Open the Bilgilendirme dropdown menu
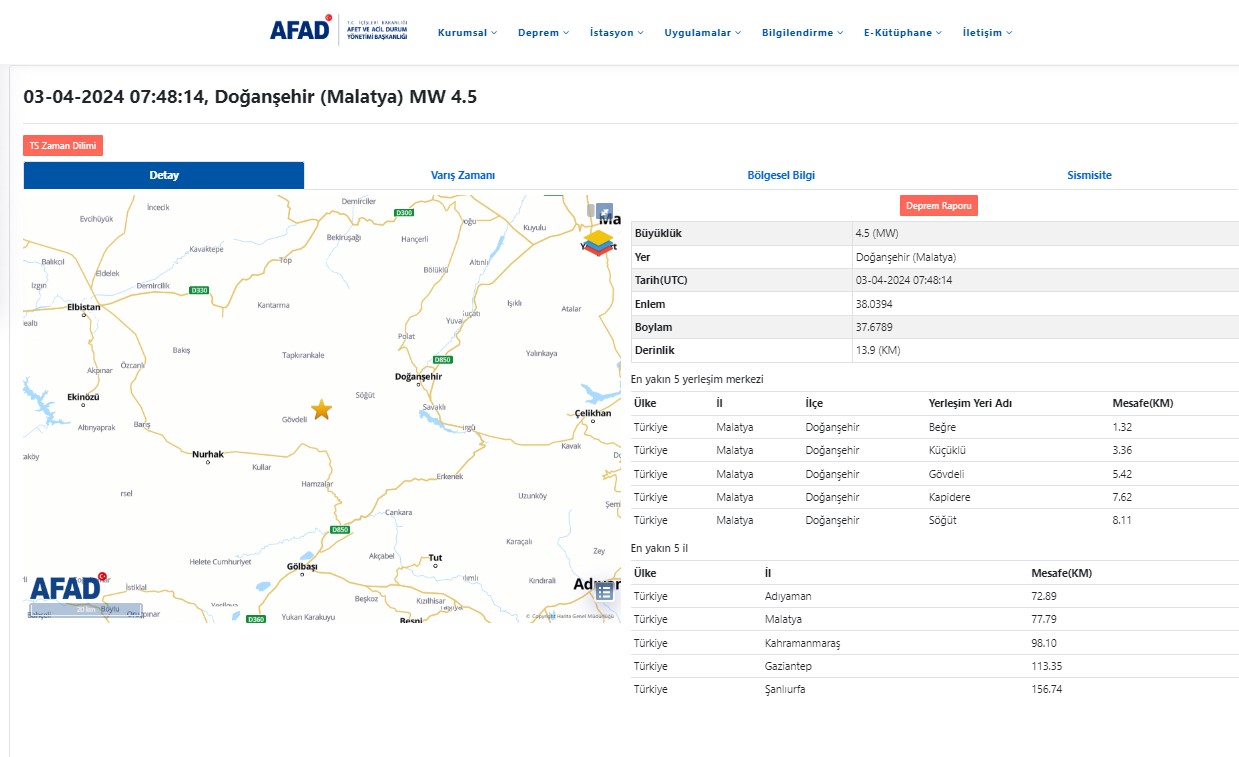This screenshot has height=757, width=1239. point(802,33)
